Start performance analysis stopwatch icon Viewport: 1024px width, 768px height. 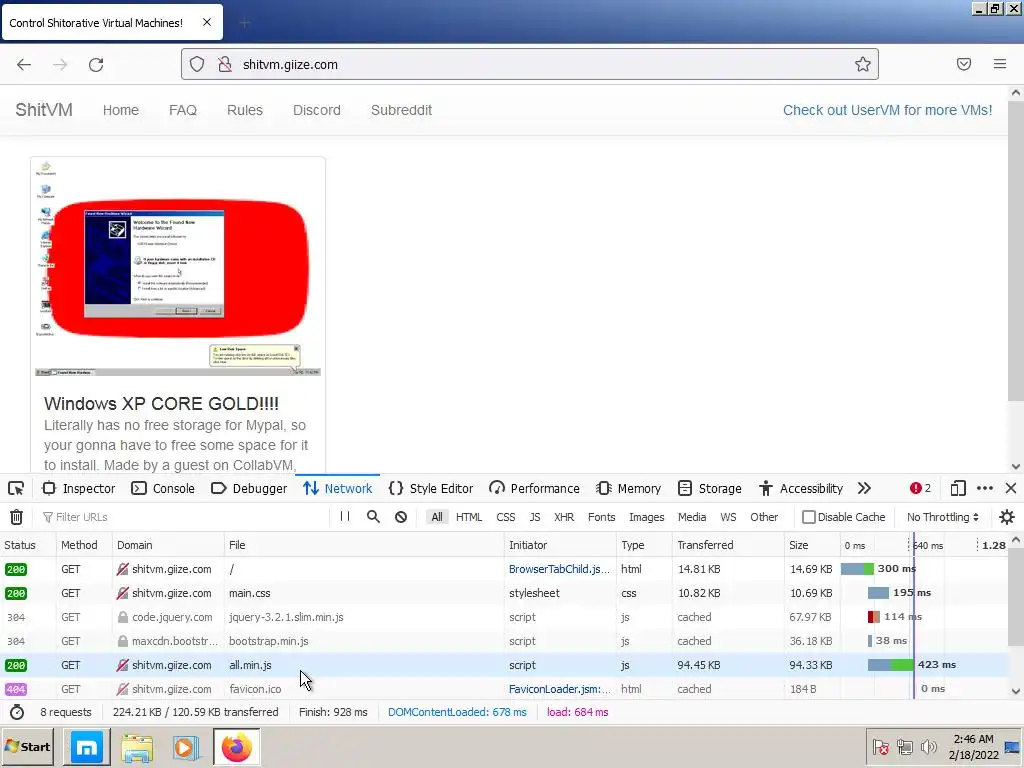pos(17,712)
